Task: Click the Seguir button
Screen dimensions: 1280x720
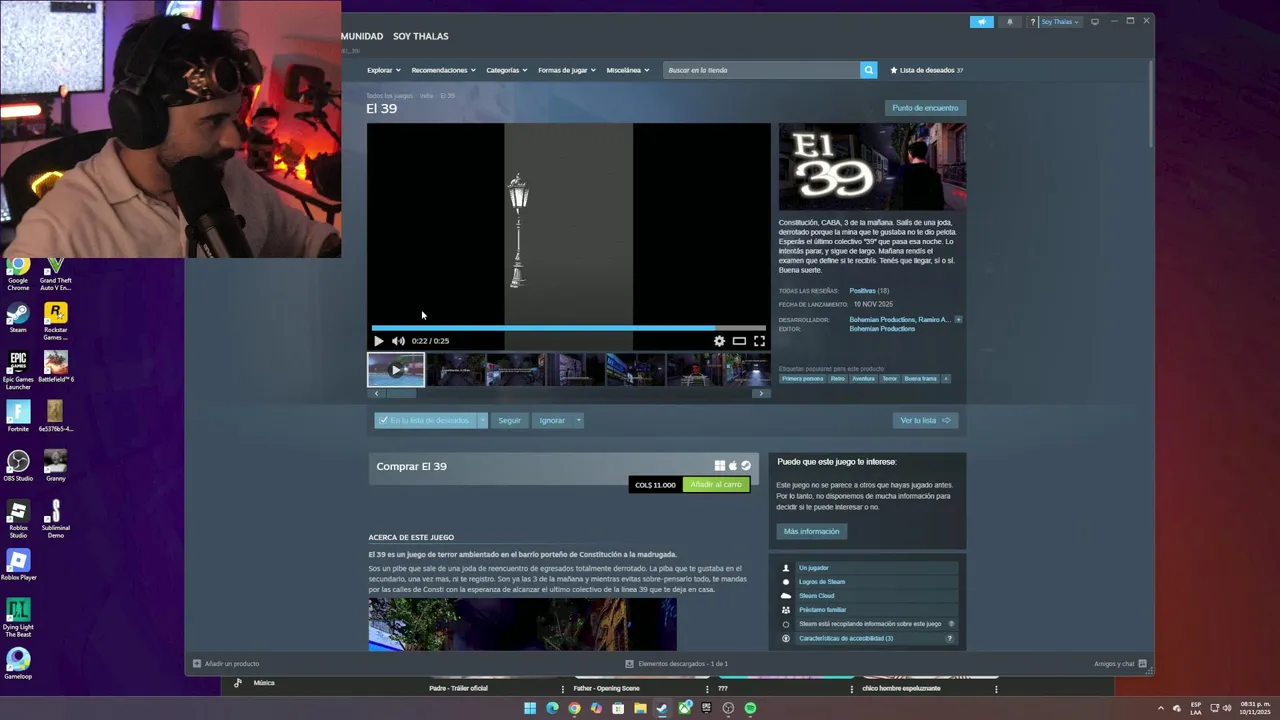Action: tap(509, 421)
